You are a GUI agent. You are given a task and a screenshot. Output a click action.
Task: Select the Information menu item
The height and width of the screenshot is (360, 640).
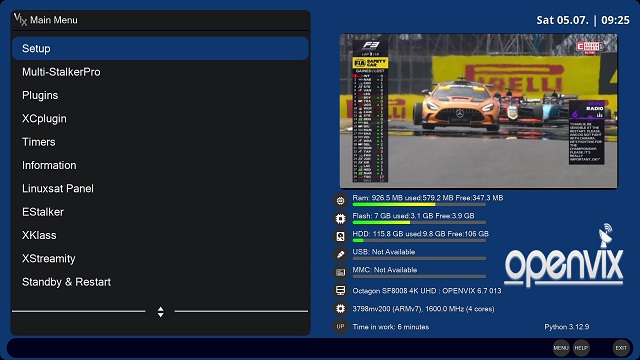pos(160,165)
